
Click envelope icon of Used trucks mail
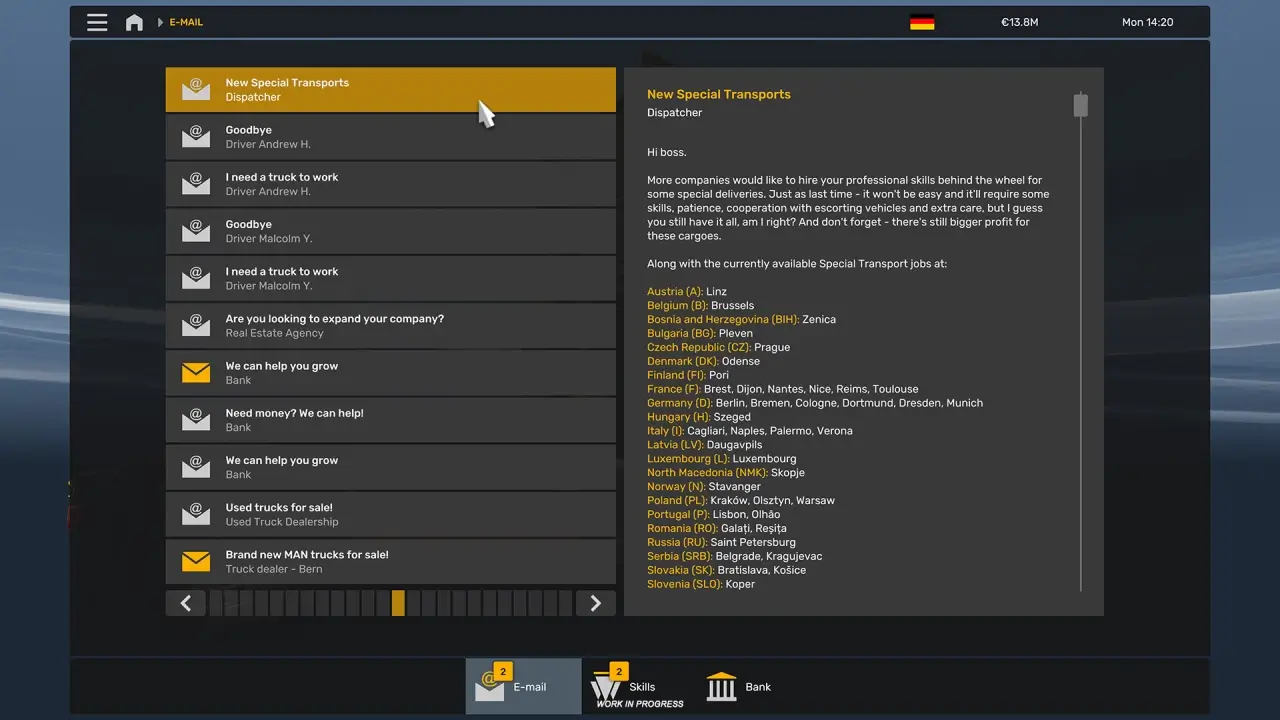[196, 514]
